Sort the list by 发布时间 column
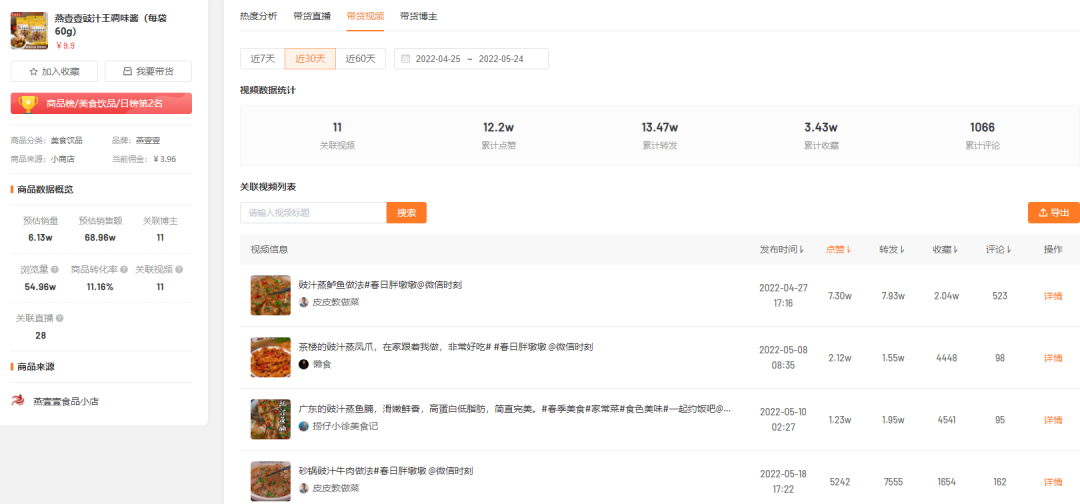This screenshot has width=1080, height=504. click(783, 250)
